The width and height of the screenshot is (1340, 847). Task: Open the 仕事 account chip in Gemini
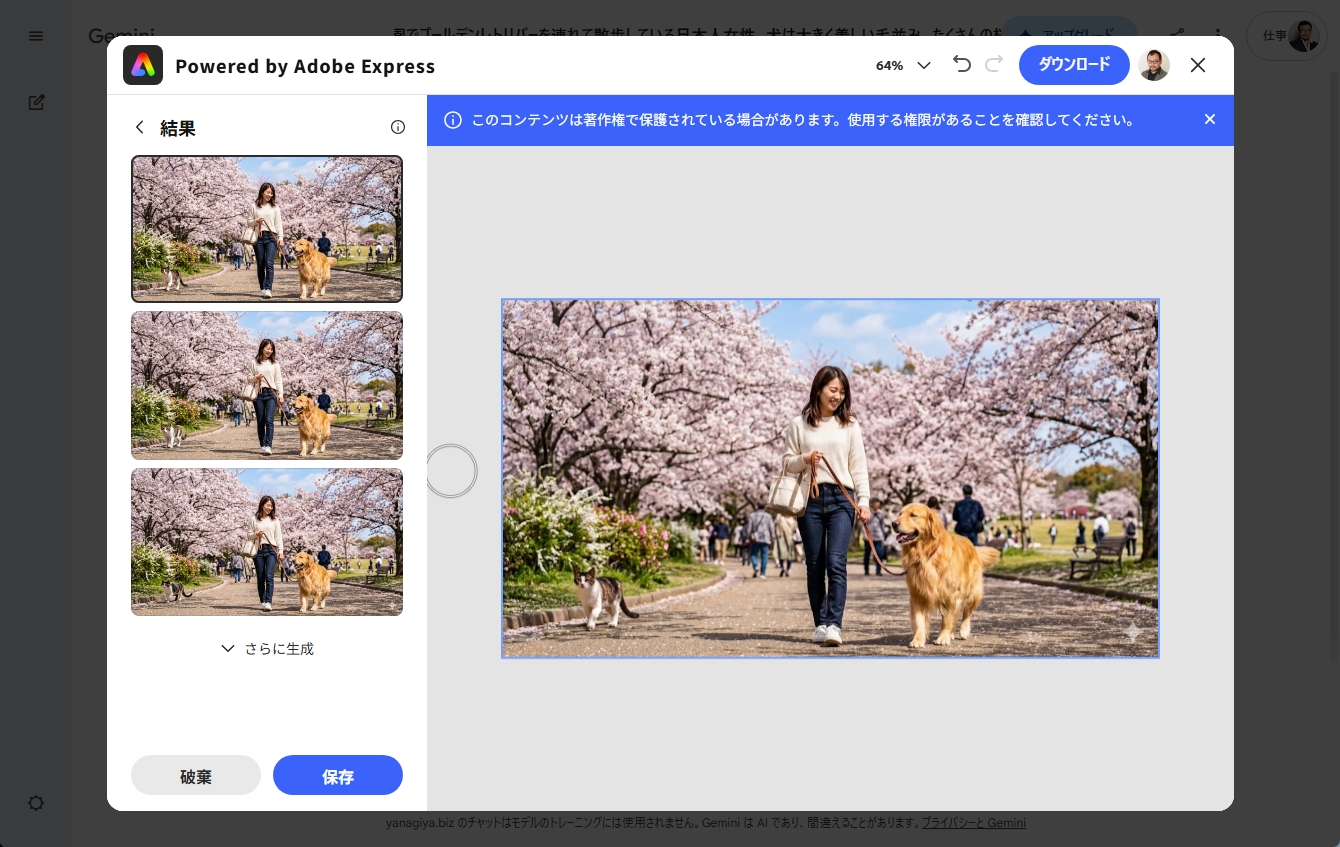[1287, 36]
